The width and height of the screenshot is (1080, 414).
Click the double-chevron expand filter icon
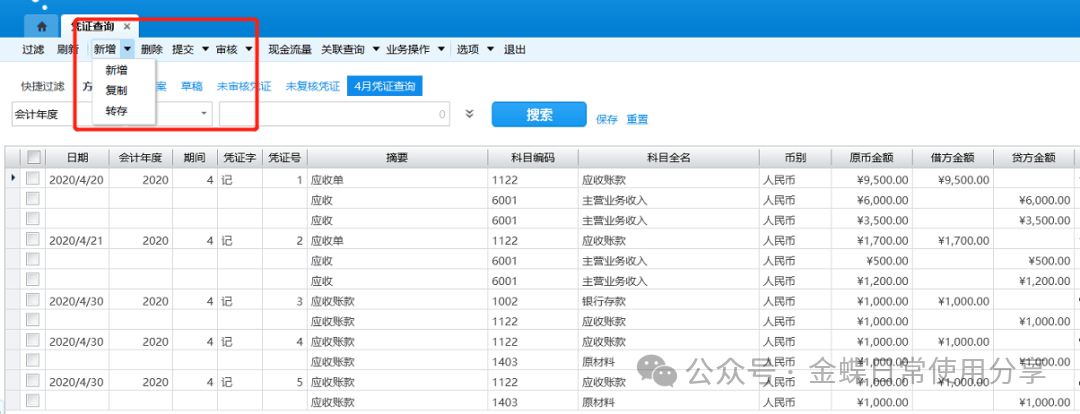click(470, 114)
